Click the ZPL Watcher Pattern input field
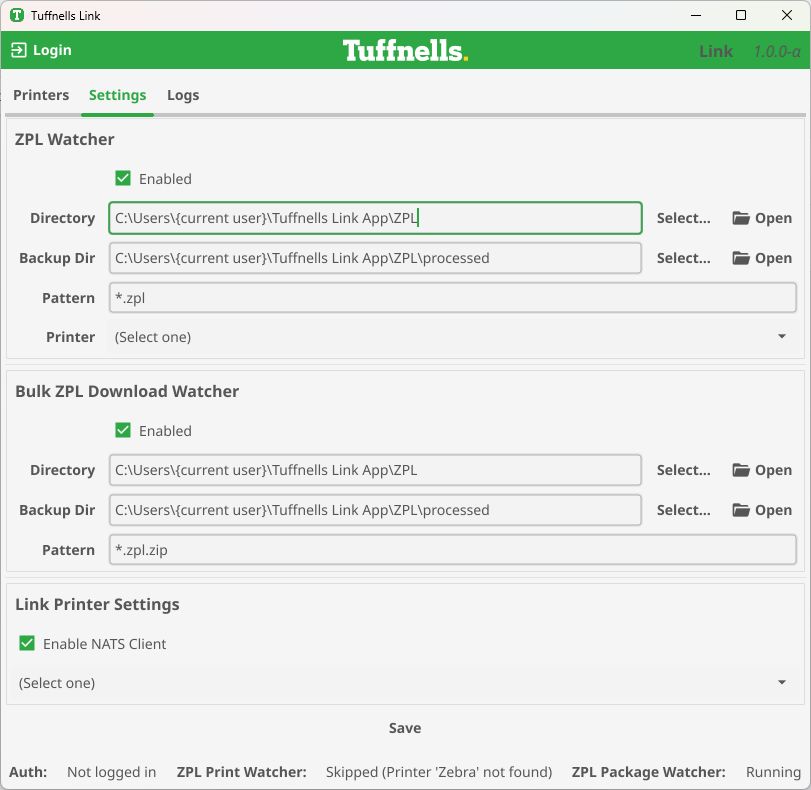 click(x=452, y=298)
